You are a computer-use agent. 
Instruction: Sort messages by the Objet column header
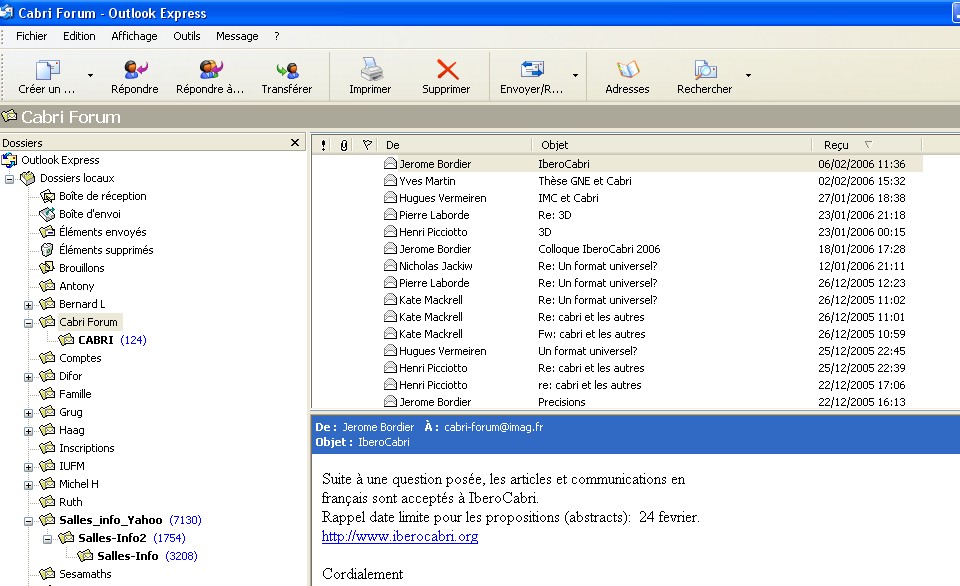672,145
